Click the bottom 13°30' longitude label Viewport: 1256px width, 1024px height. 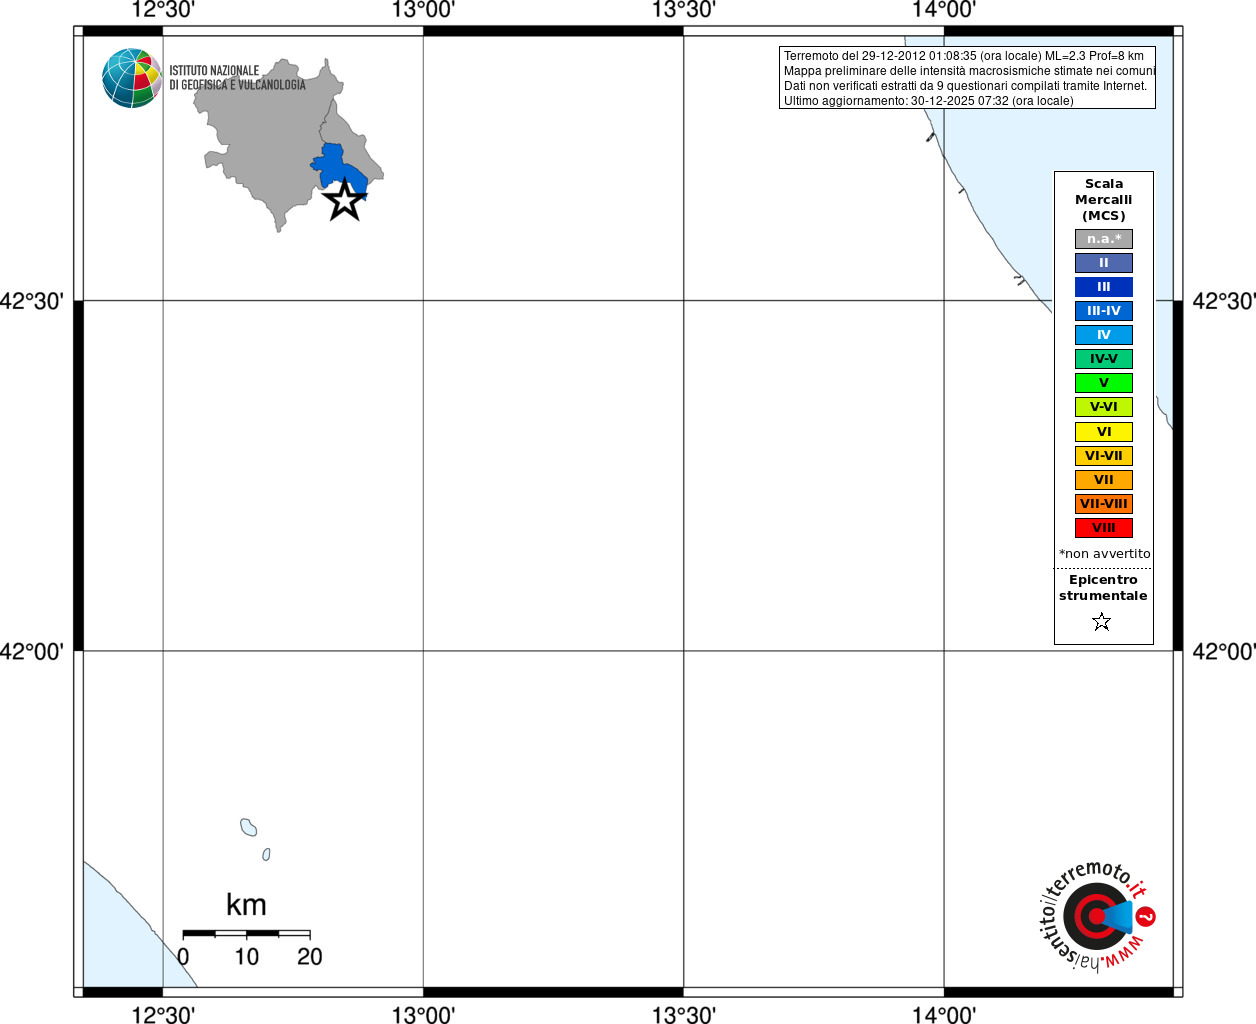pos(684,1015)
